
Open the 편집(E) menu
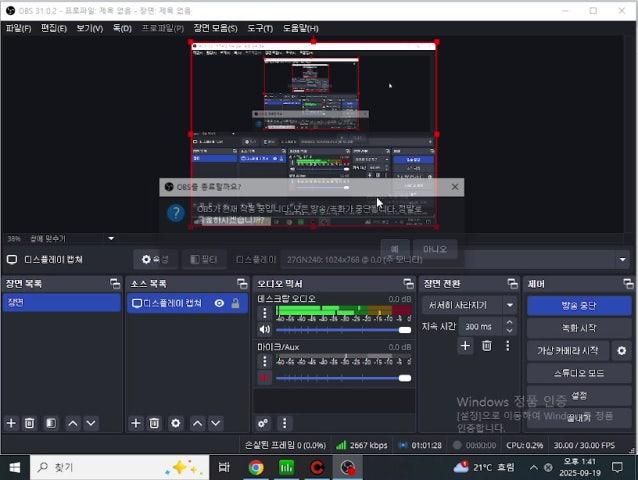point(54,28)
